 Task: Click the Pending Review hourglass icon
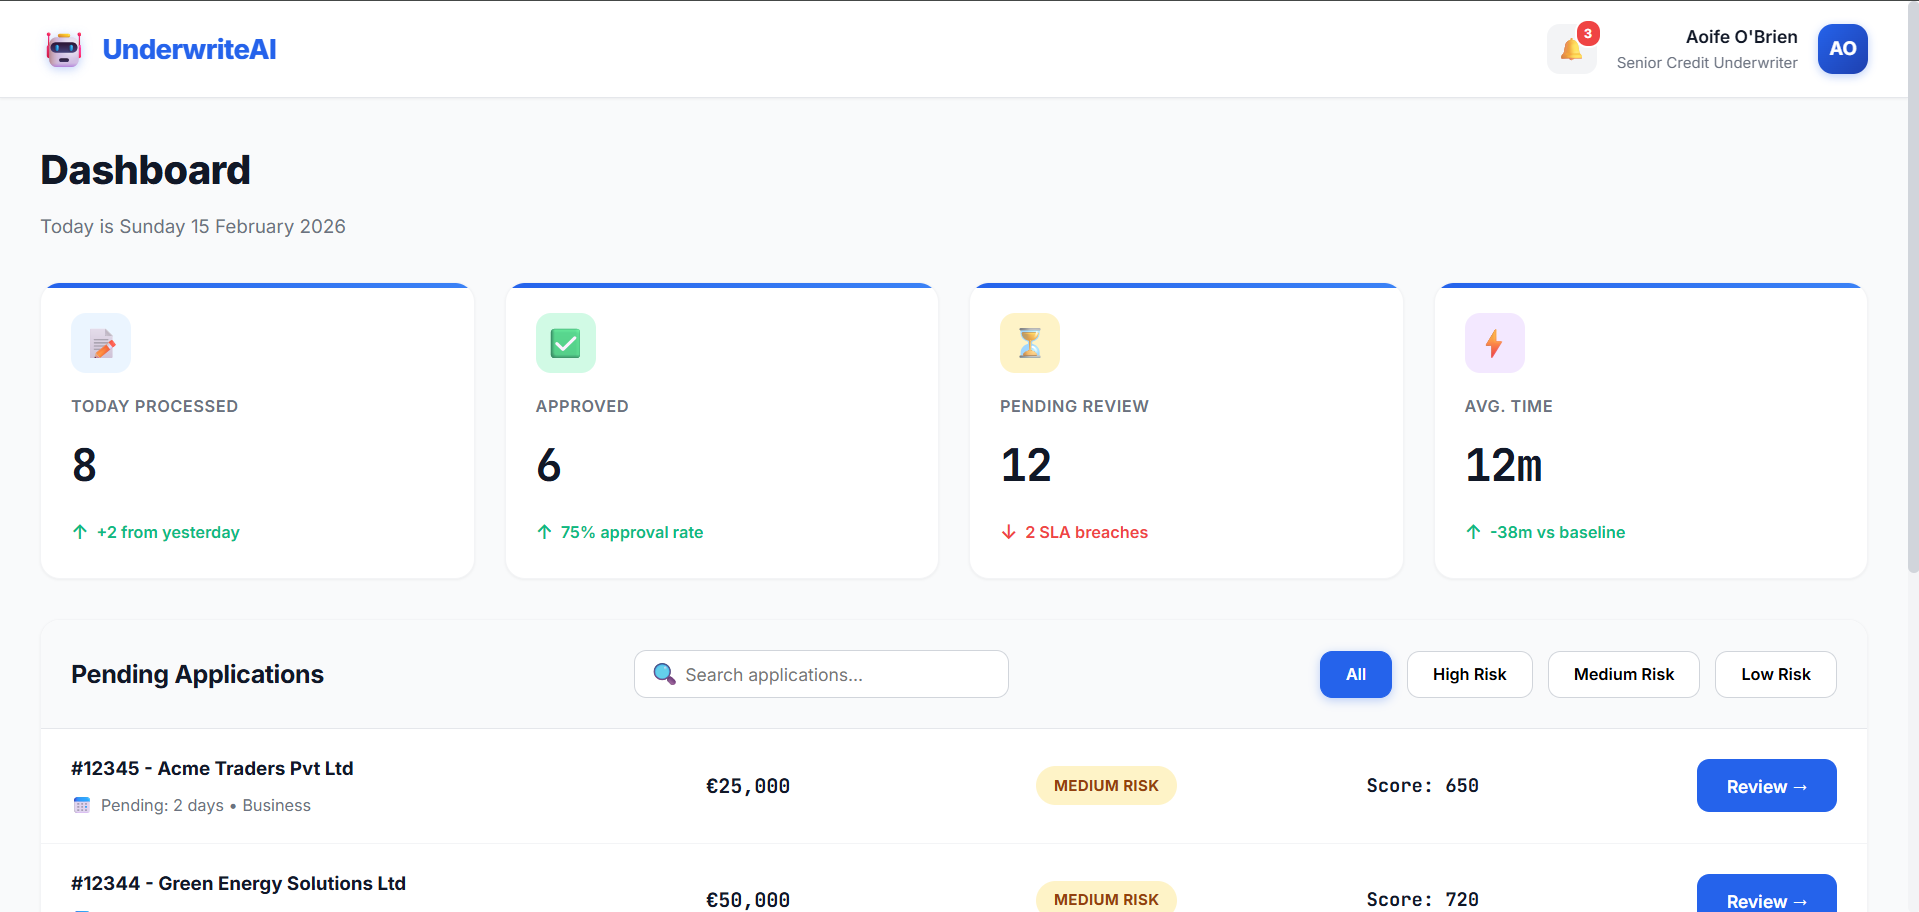coord(1029,343)
